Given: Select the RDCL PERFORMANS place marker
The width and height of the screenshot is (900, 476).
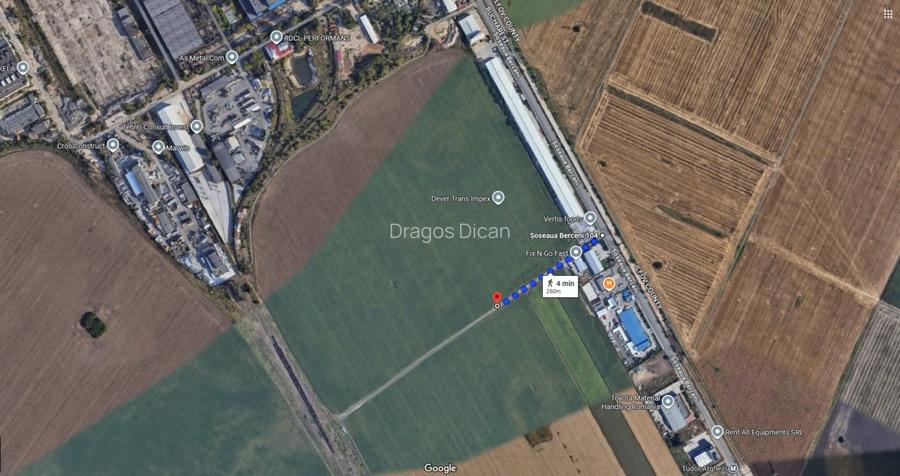Looking at the screenshot, I should (276, 37).
